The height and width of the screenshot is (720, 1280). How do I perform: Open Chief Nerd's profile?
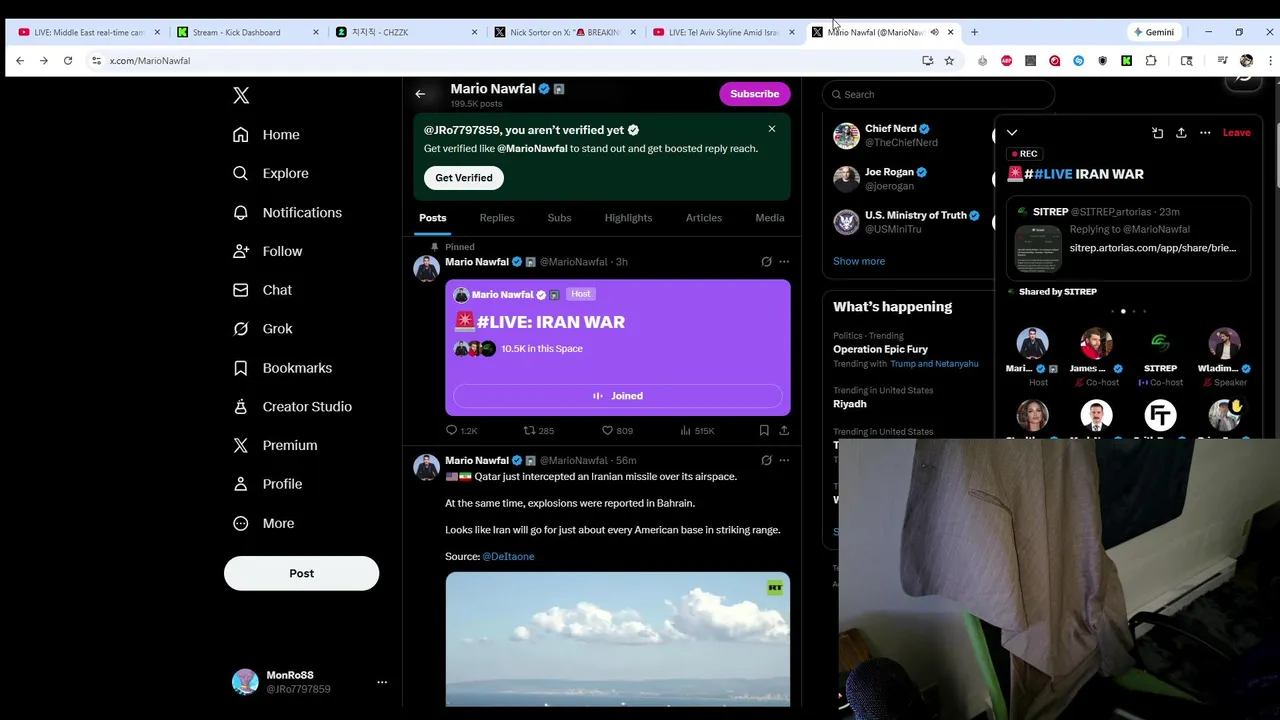[x=890, y=129]
